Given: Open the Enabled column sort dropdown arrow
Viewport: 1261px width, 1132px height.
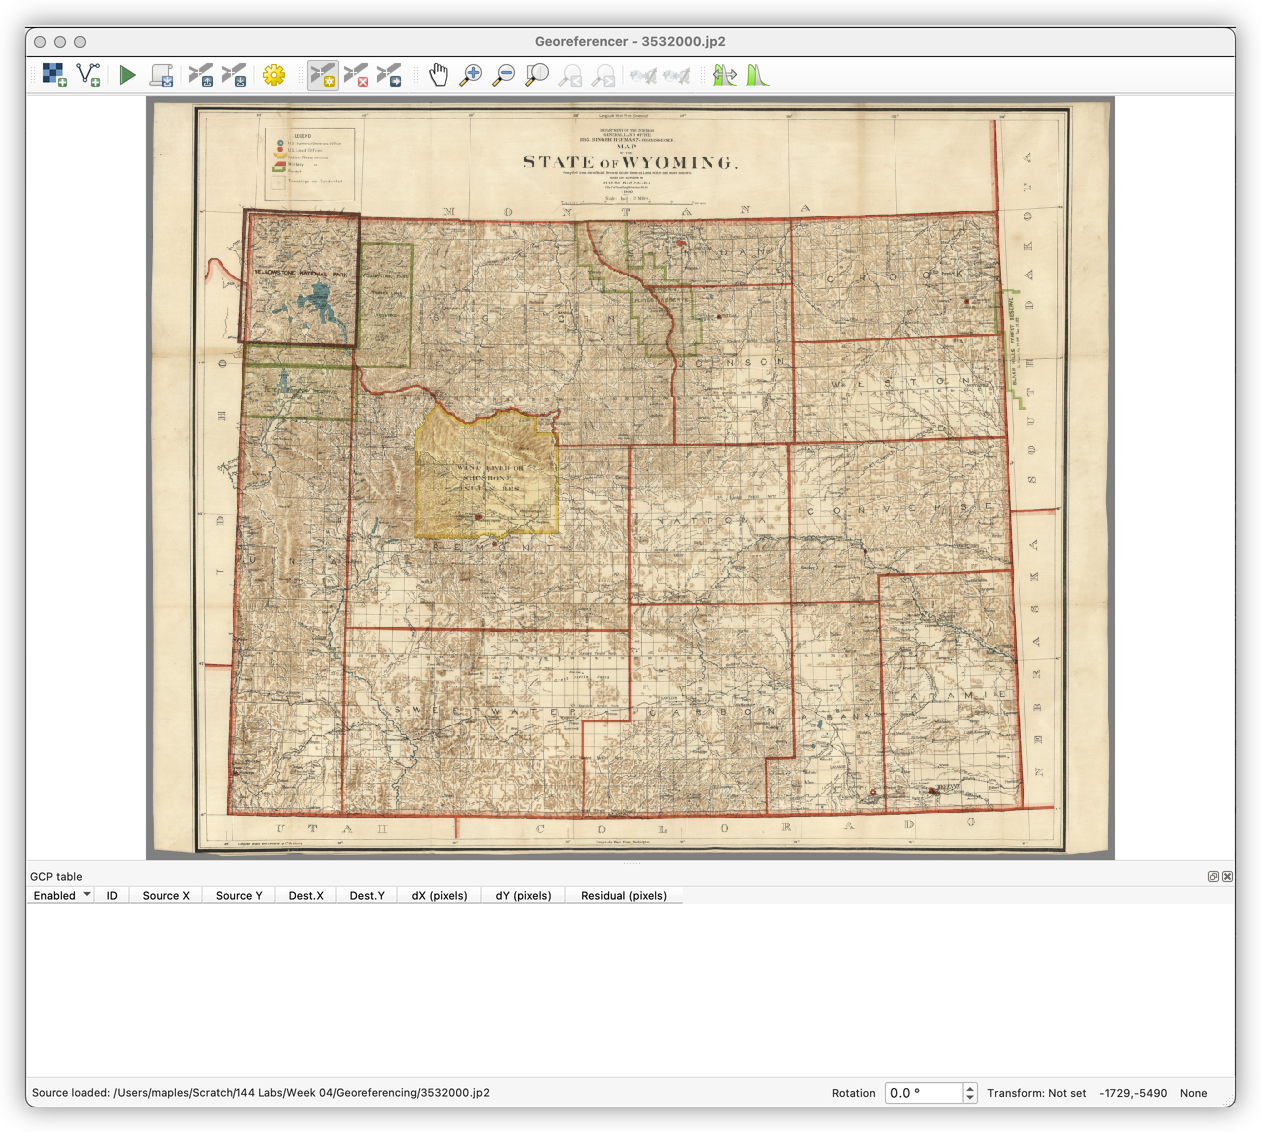Looking at the screenshot, I should click(x=87, y=895).
